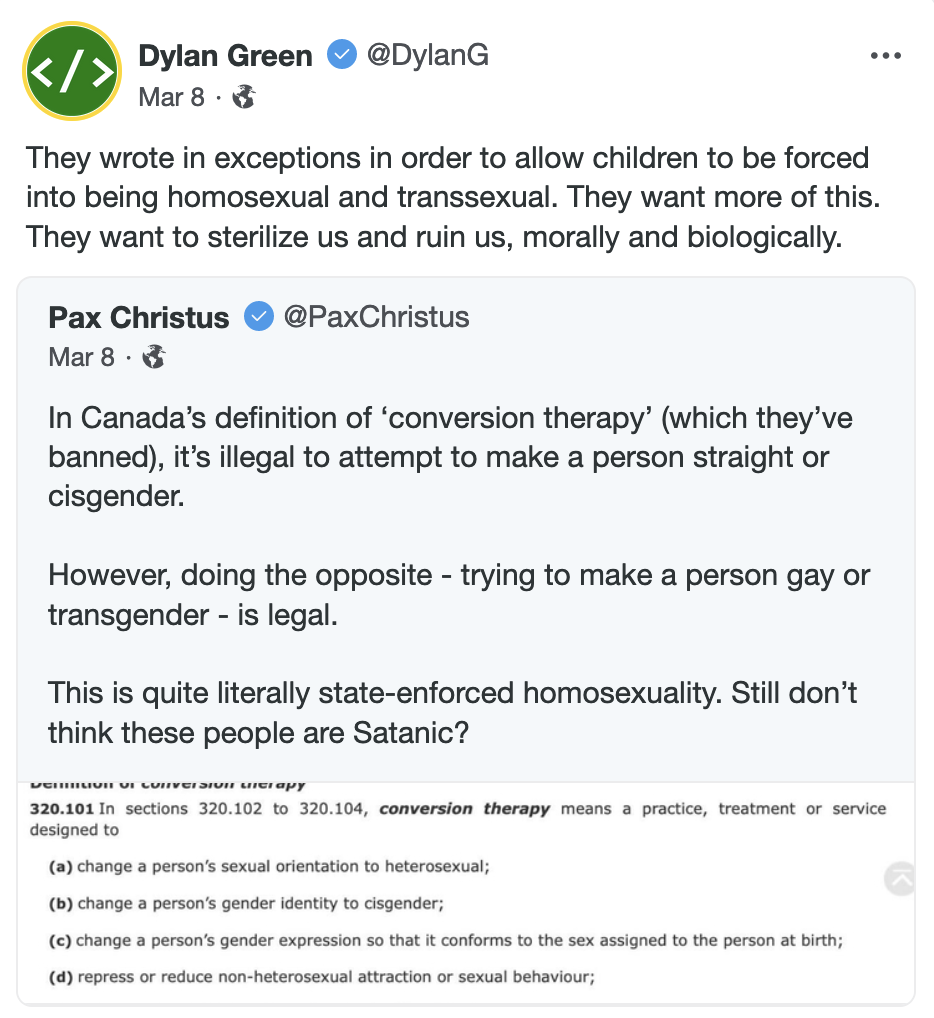Click the verified badge beside Pax Christus
Screen dimensions: 934x1018
pyautogui.click(x=259, y=318)
